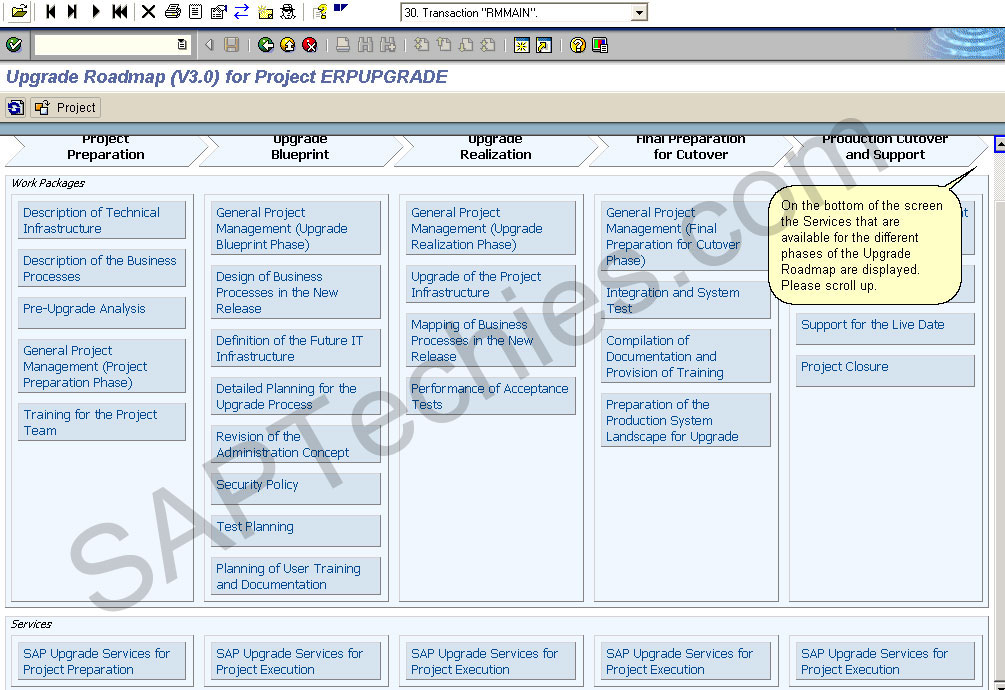
Task: Click the printer icon in the top player toolbar
Action: (172, 11)
